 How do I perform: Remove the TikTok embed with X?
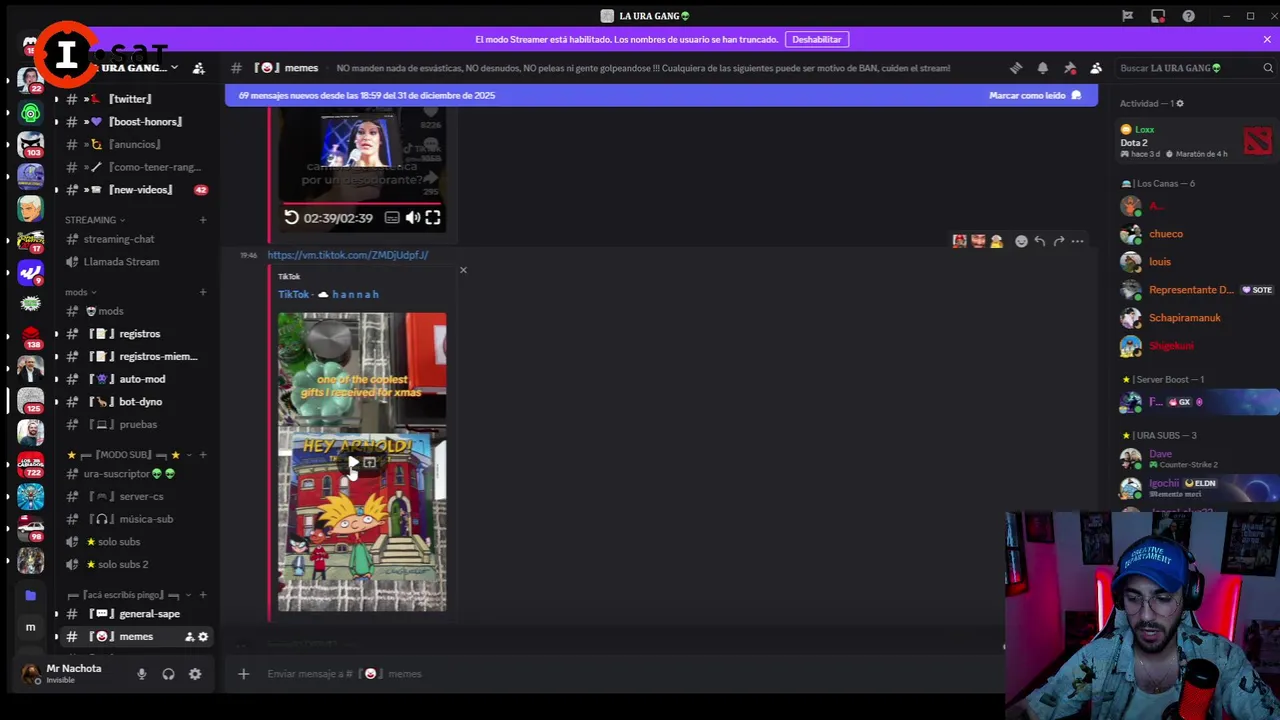pos(463,270)
